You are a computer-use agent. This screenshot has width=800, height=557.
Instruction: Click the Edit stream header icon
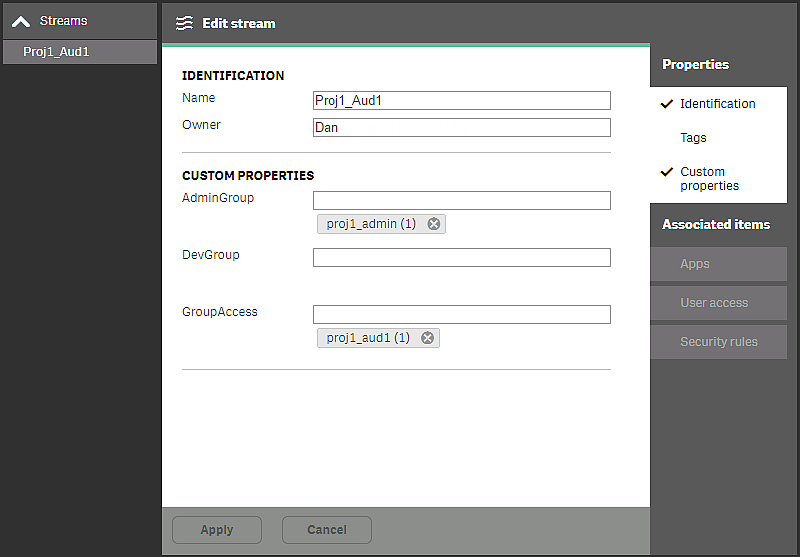[x=184, y=23]
